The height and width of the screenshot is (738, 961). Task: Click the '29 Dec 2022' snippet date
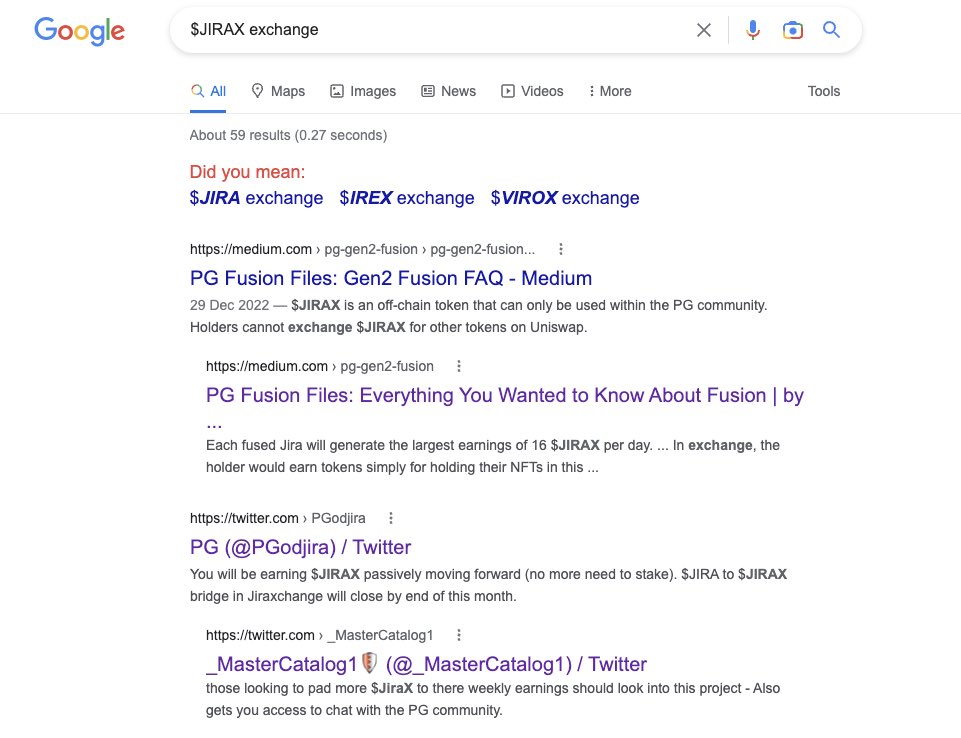(229, 305)
